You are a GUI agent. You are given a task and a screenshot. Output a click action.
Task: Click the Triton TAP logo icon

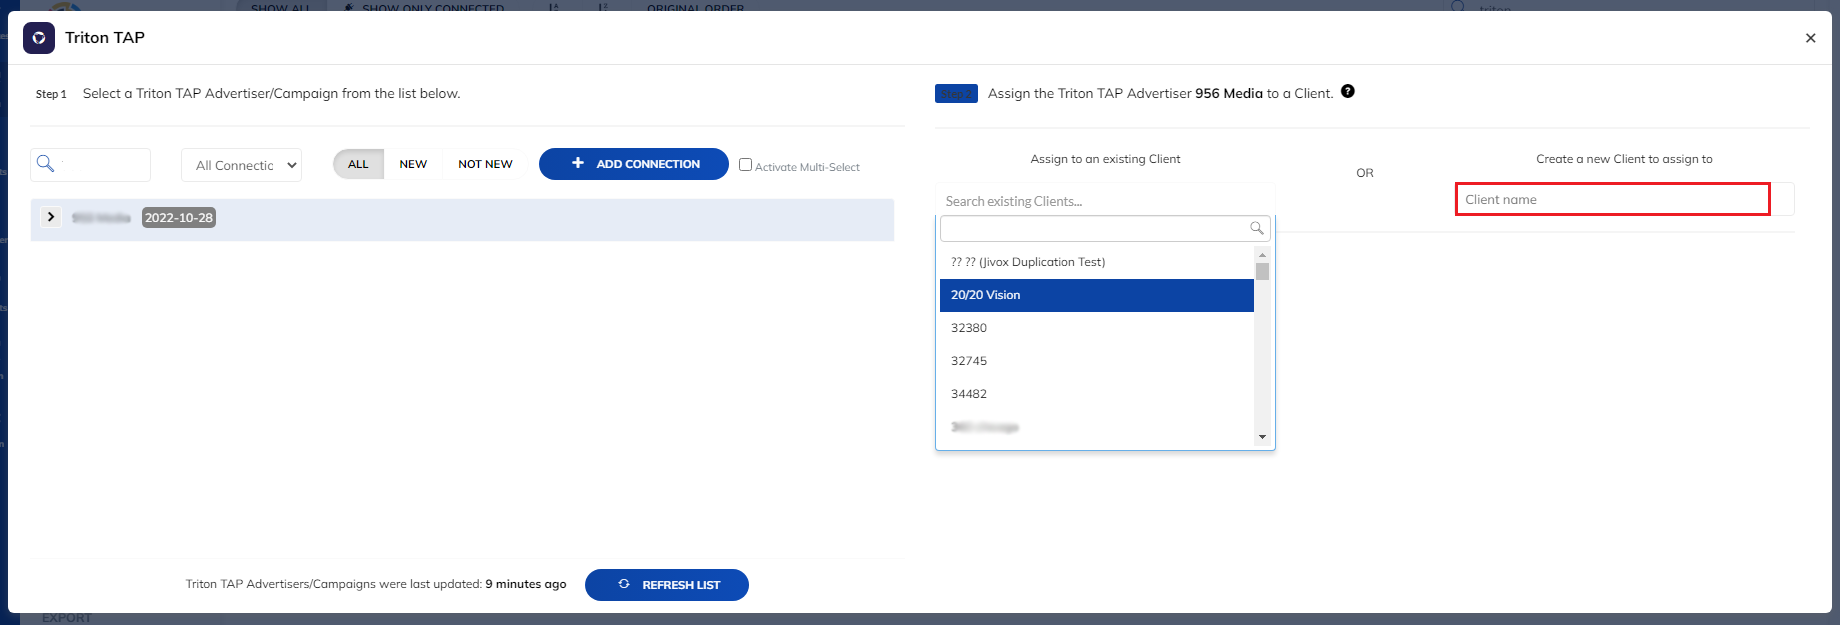[x=38, y=38]
